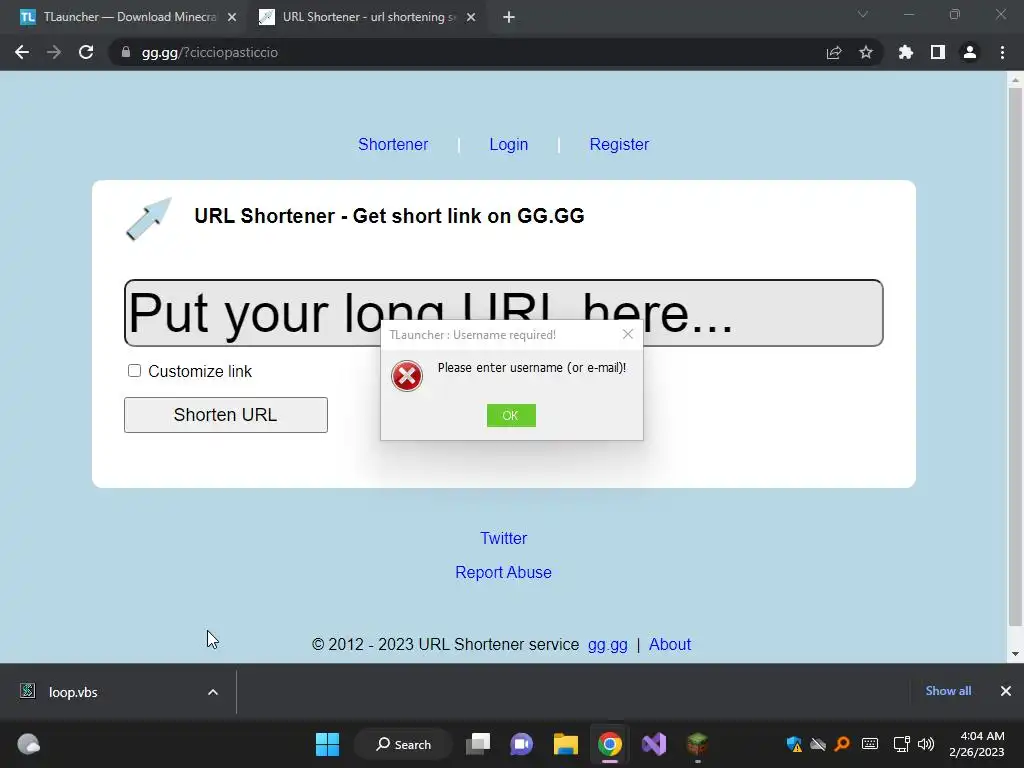Image resolution: width=1024 pixels, height=768 pixels.
Task: Click the scrollbar down arrow
Action: point(1015,654)
